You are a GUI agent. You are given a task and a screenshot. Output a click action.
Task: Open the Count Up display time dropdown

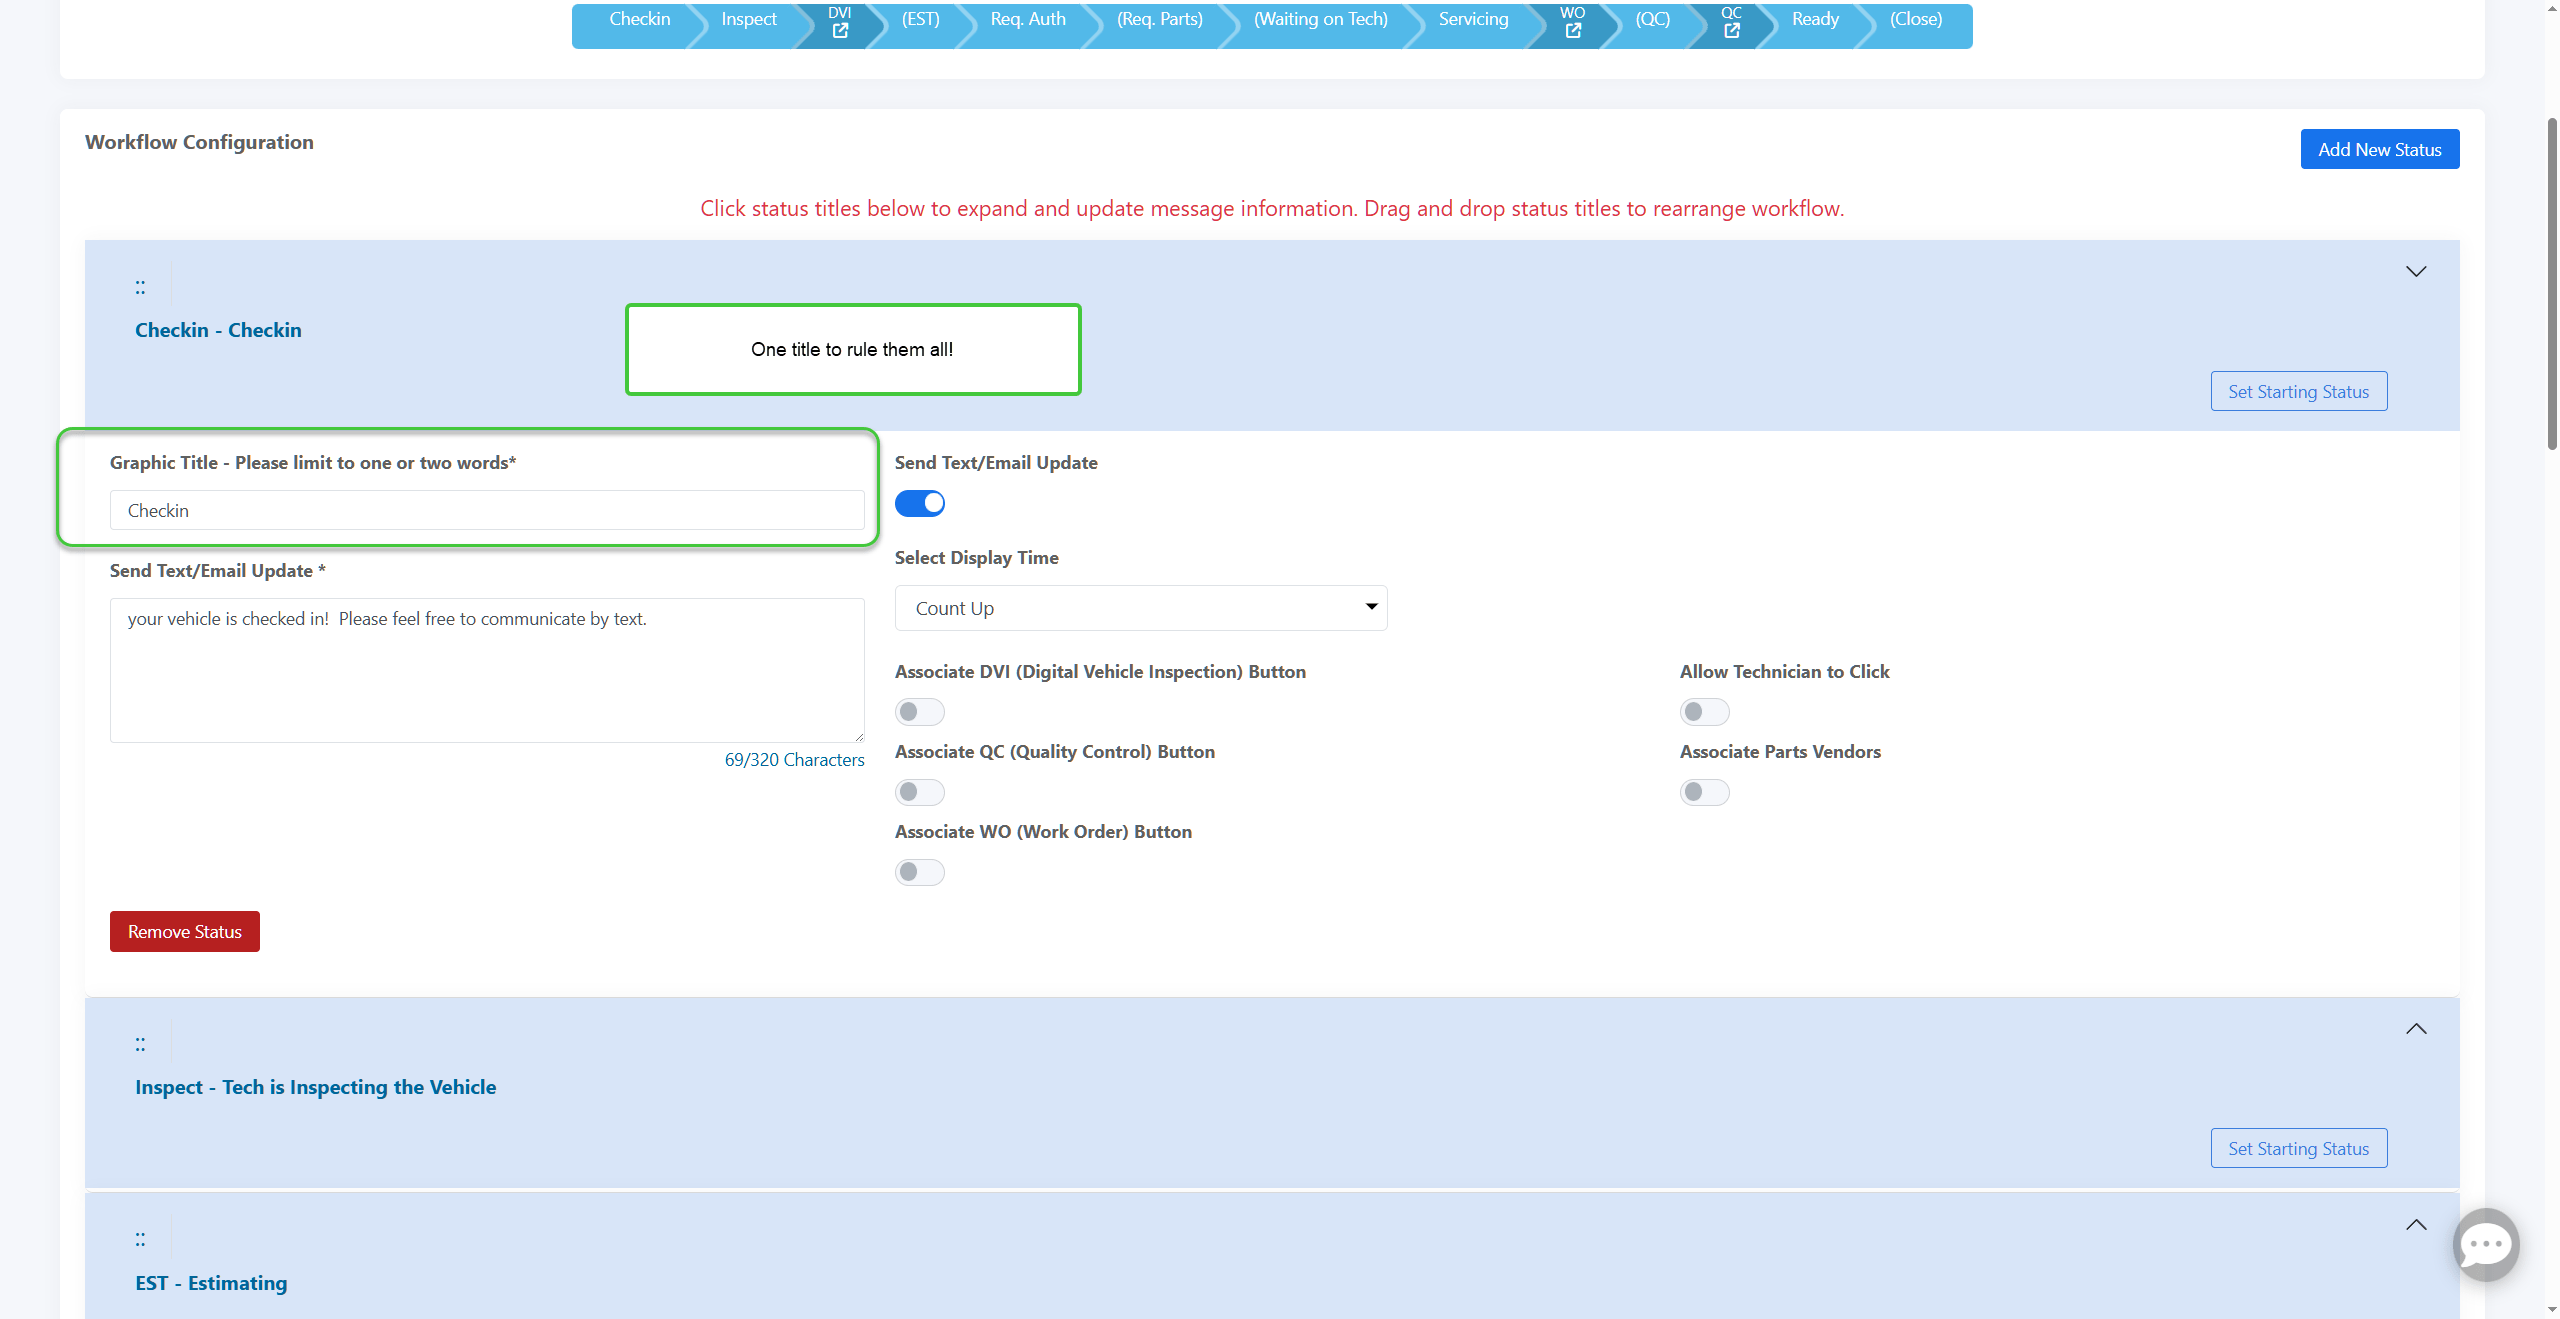pos(1140,608)
